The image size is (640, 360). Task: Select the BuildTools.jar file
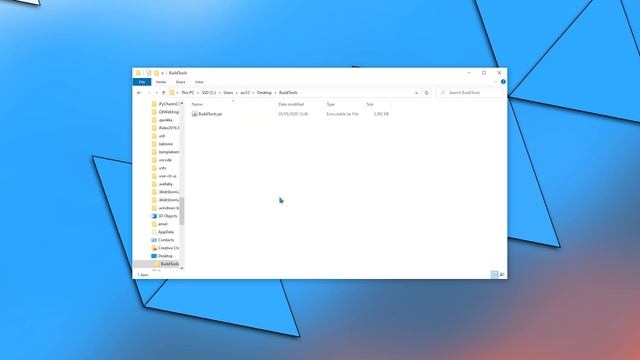(x=210, y=114)
